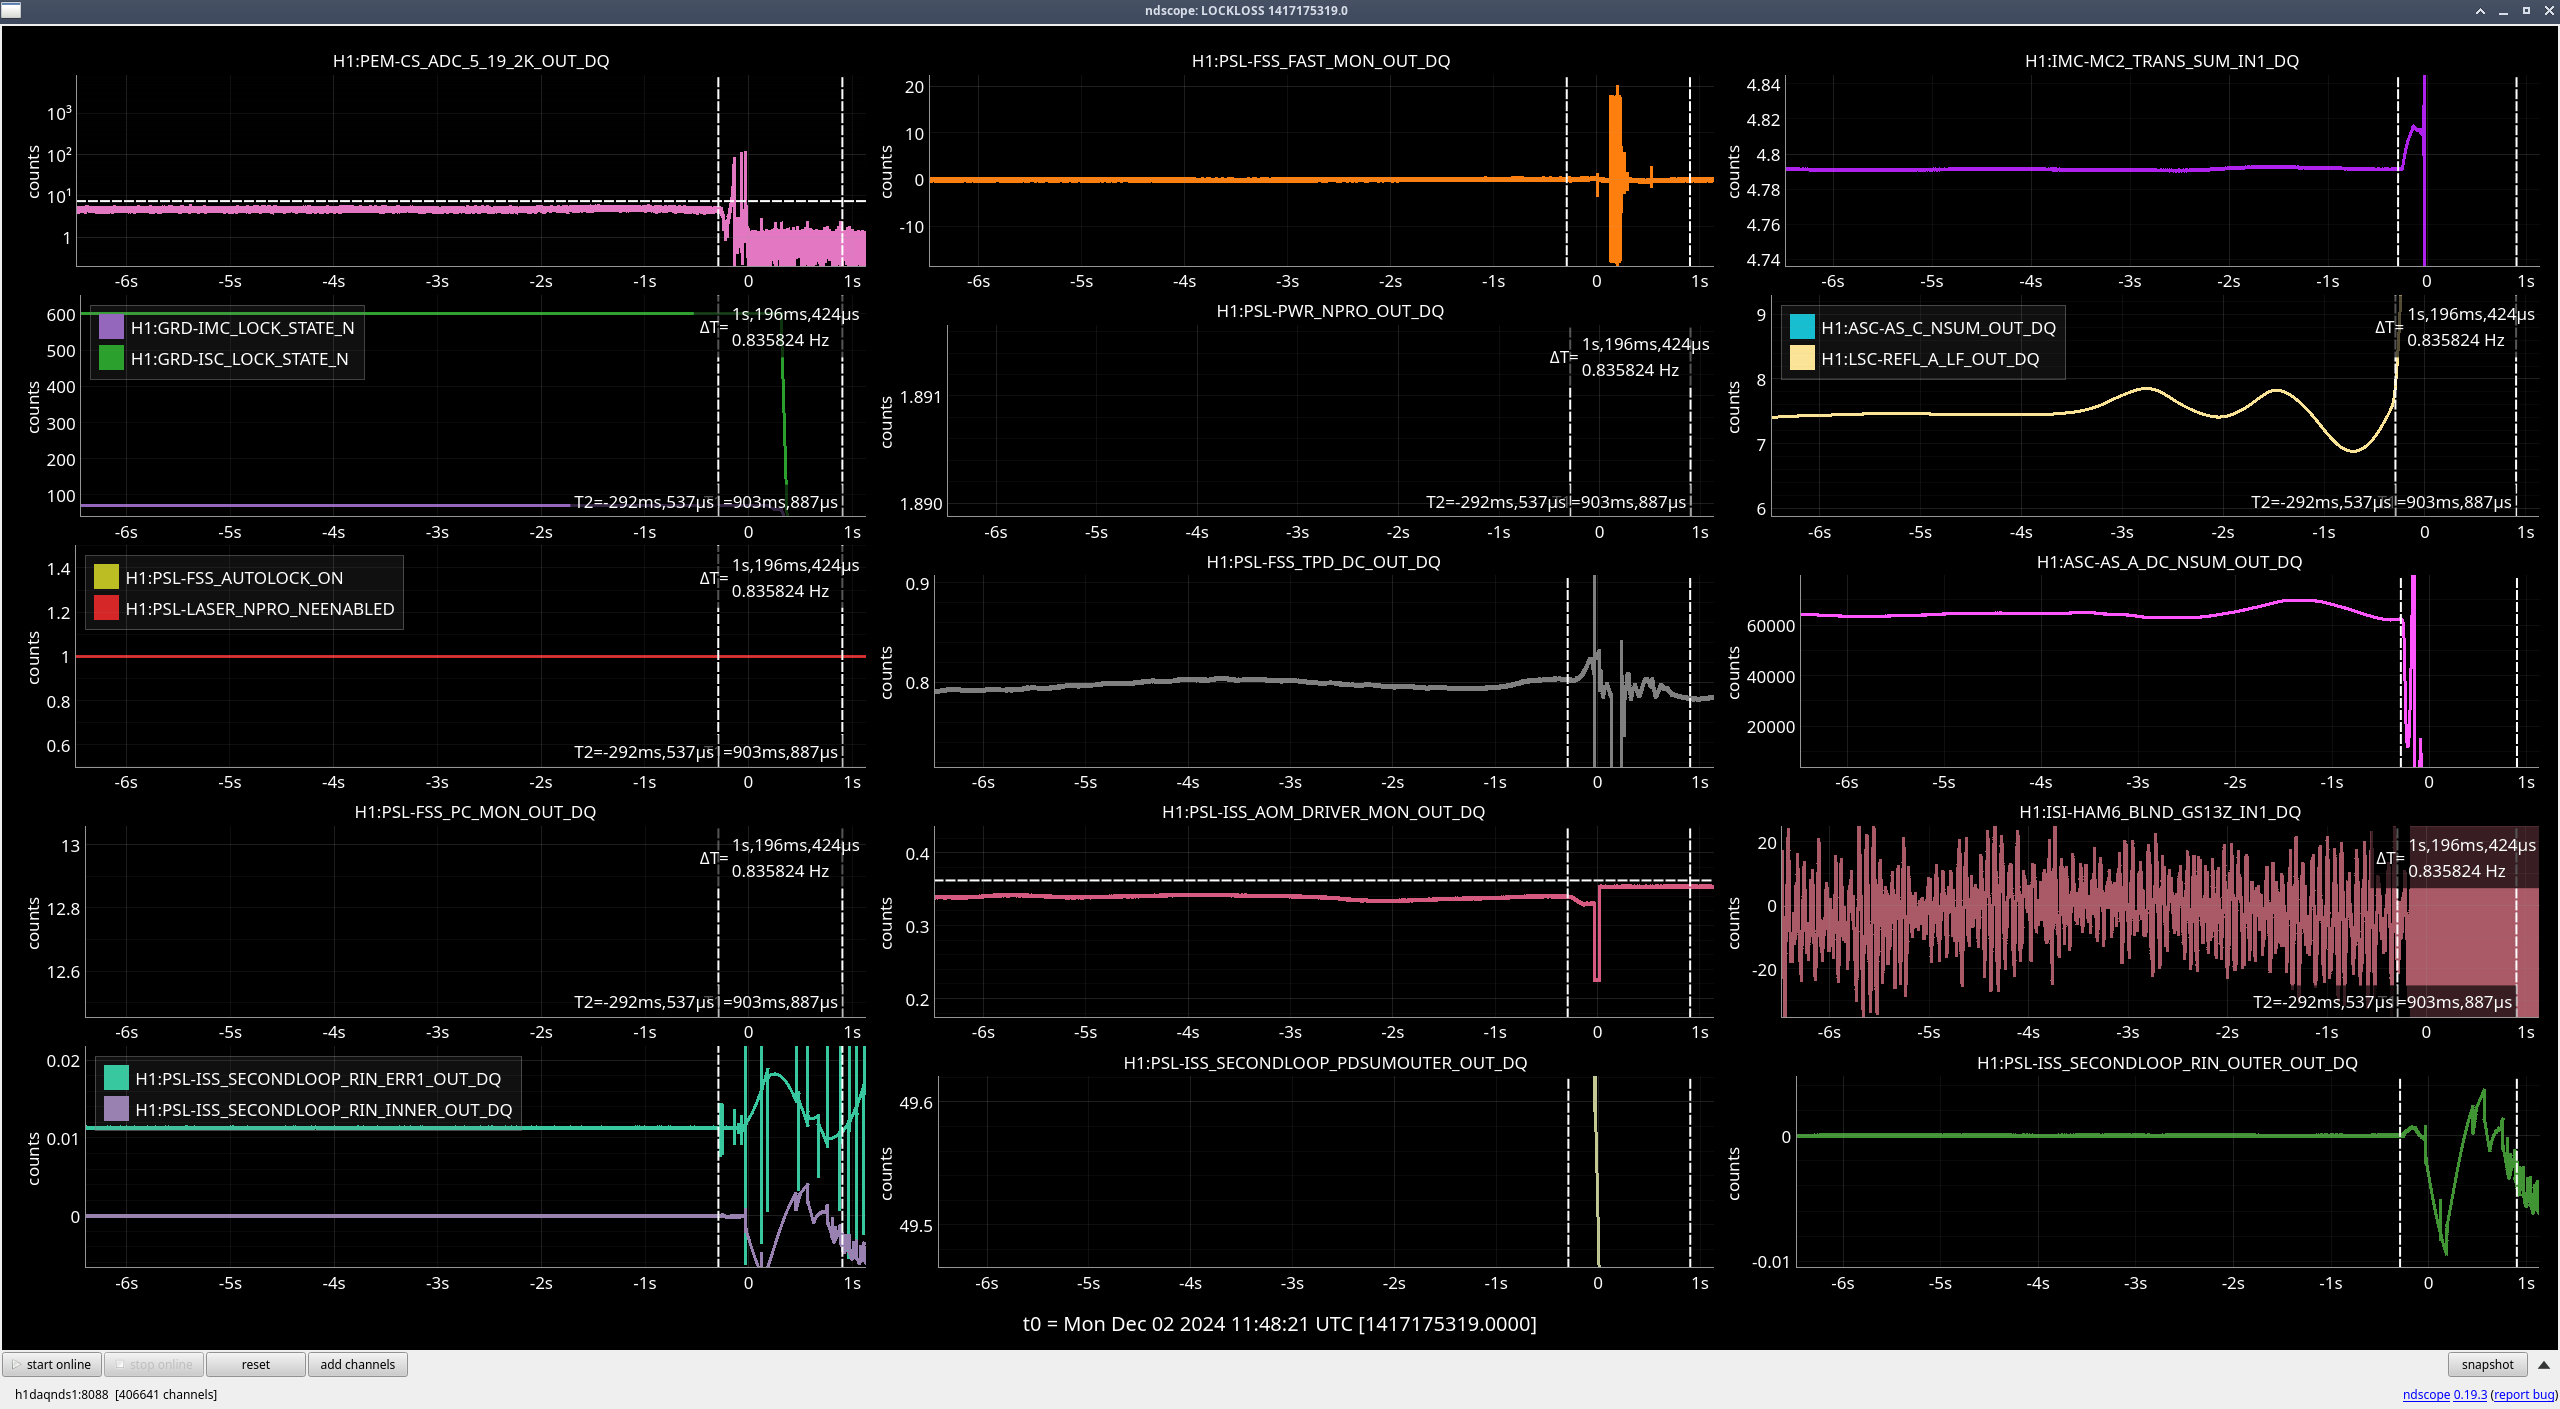This screenshot has height=1409, width=2560.
Task: Click the H1:PSL-FSS_AUTOLOCK_ON legend label
Action: [x=234, y=578]
